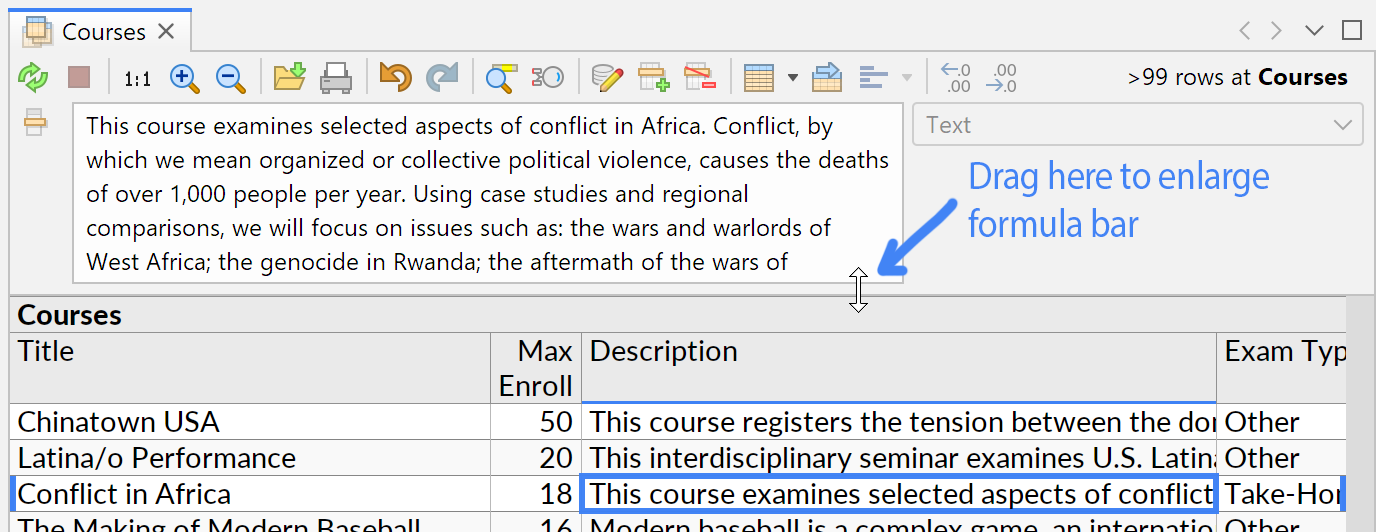
Task: Select the Making of Modern Baseball cell
Action: (250, 523)
